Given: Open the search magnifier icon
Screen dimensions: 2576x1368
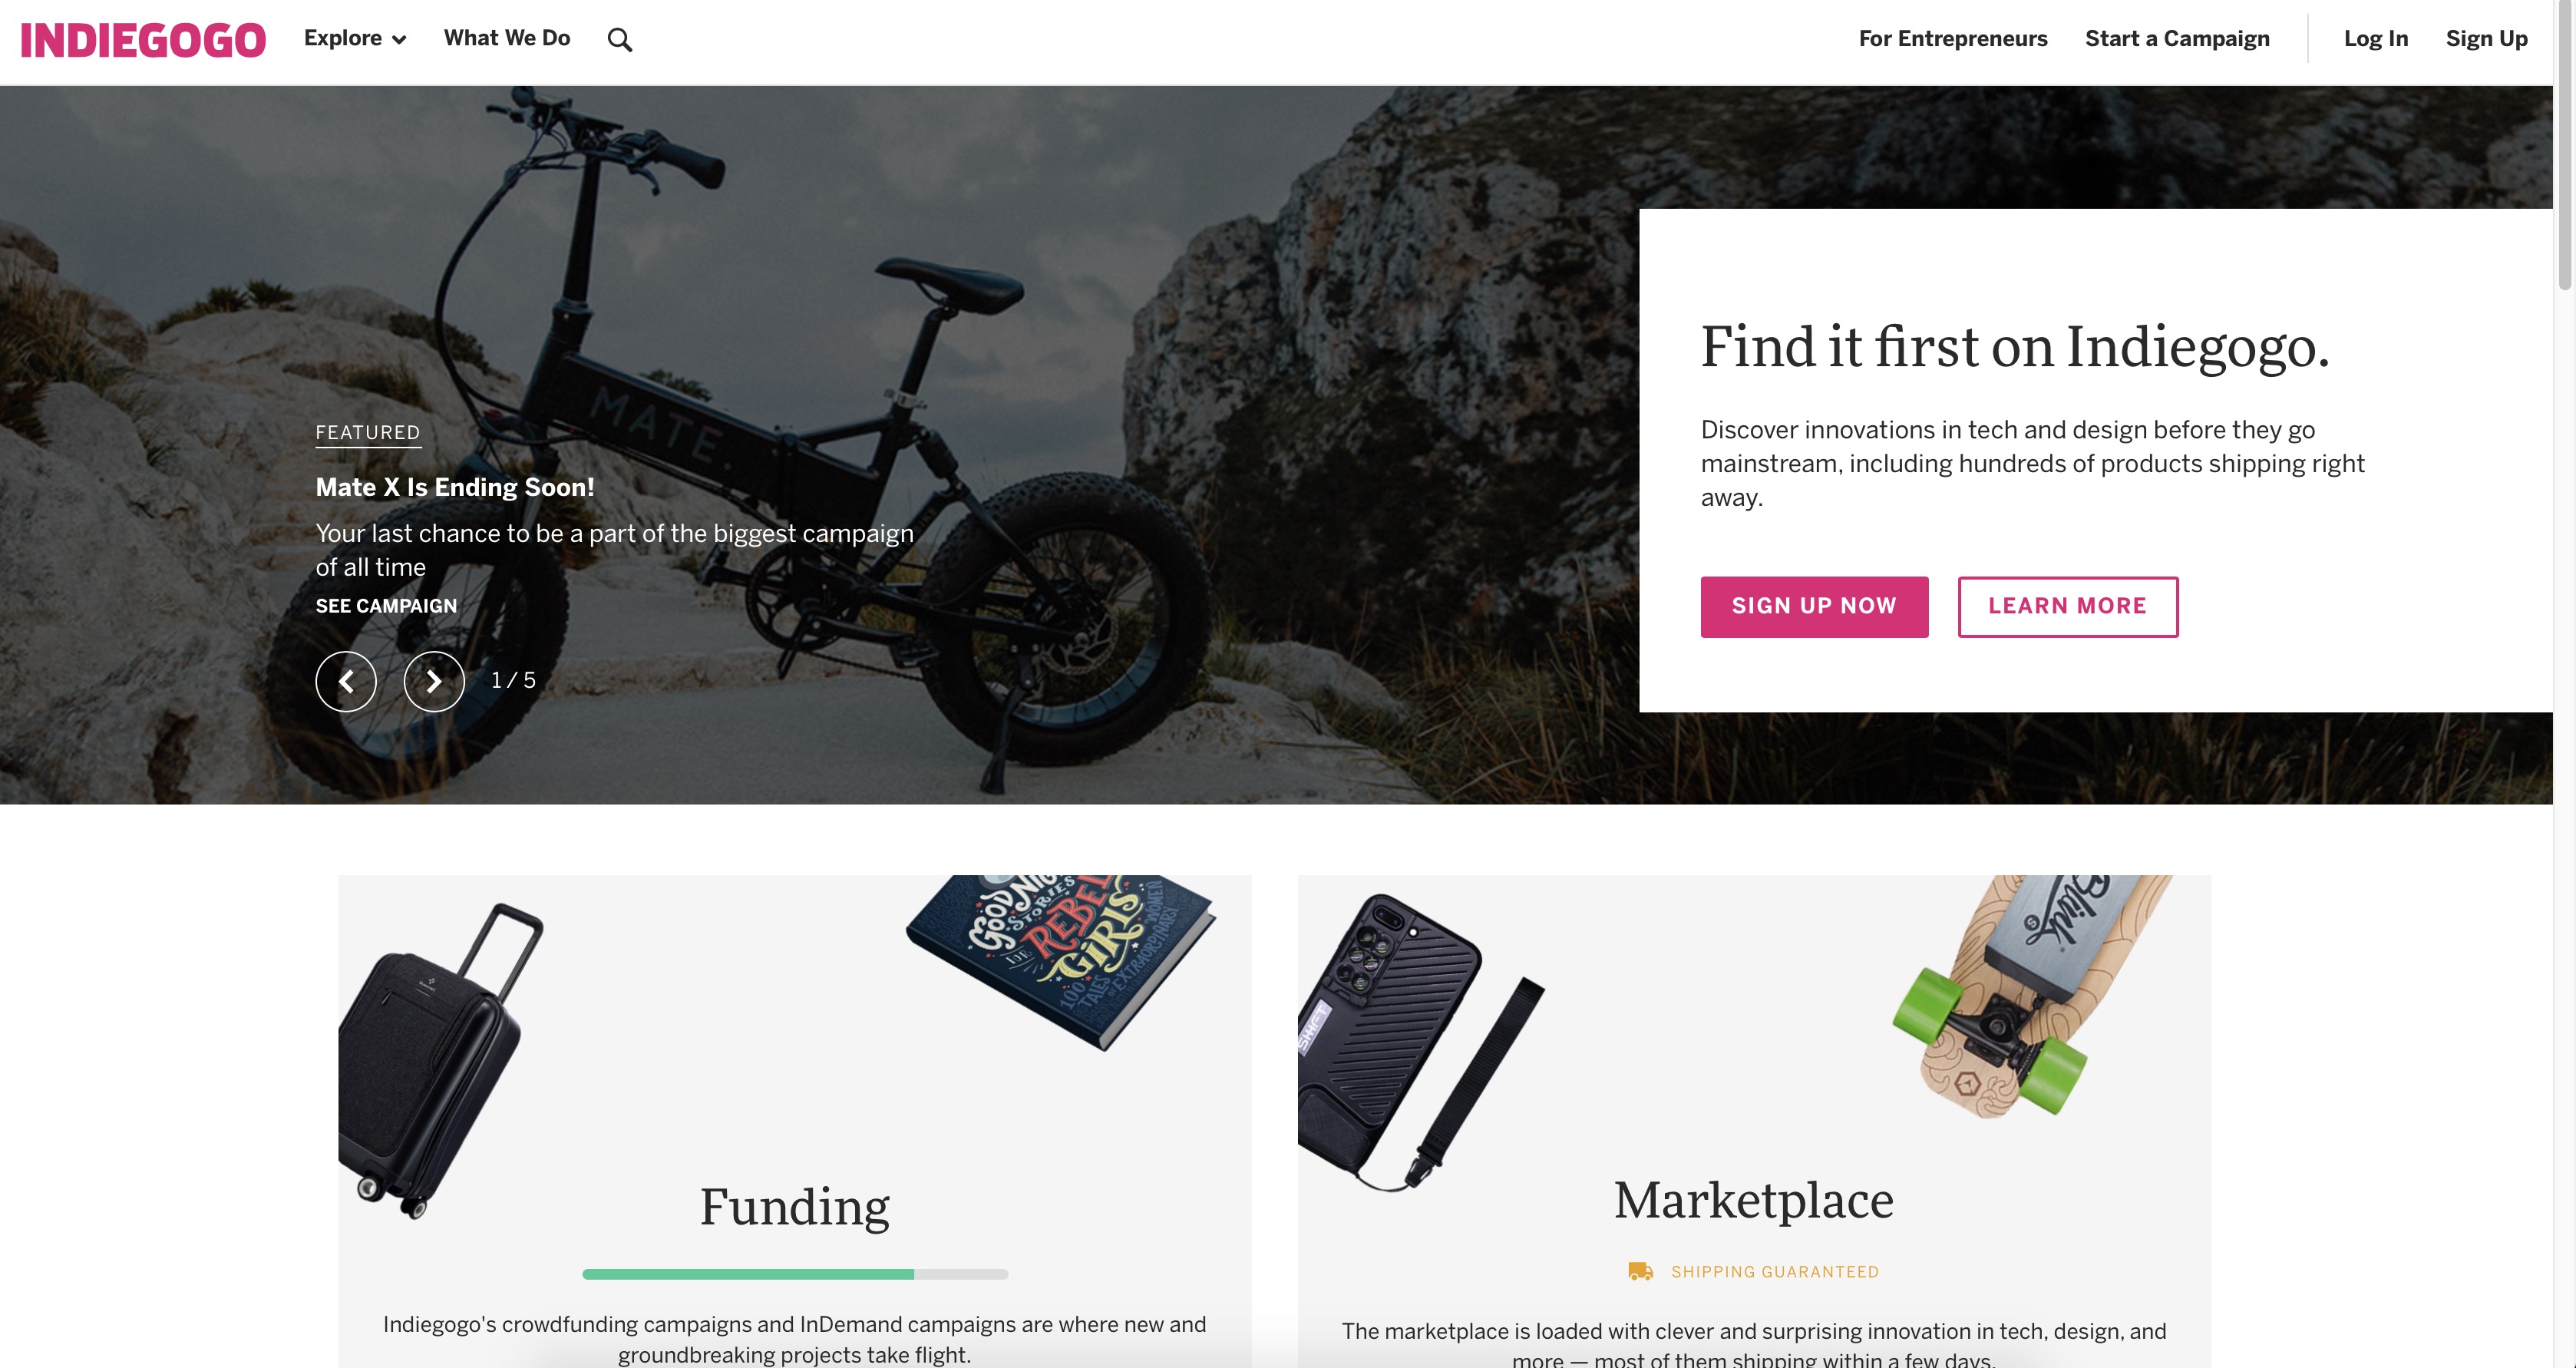Looking at the screenshot, I should point(620,40).
